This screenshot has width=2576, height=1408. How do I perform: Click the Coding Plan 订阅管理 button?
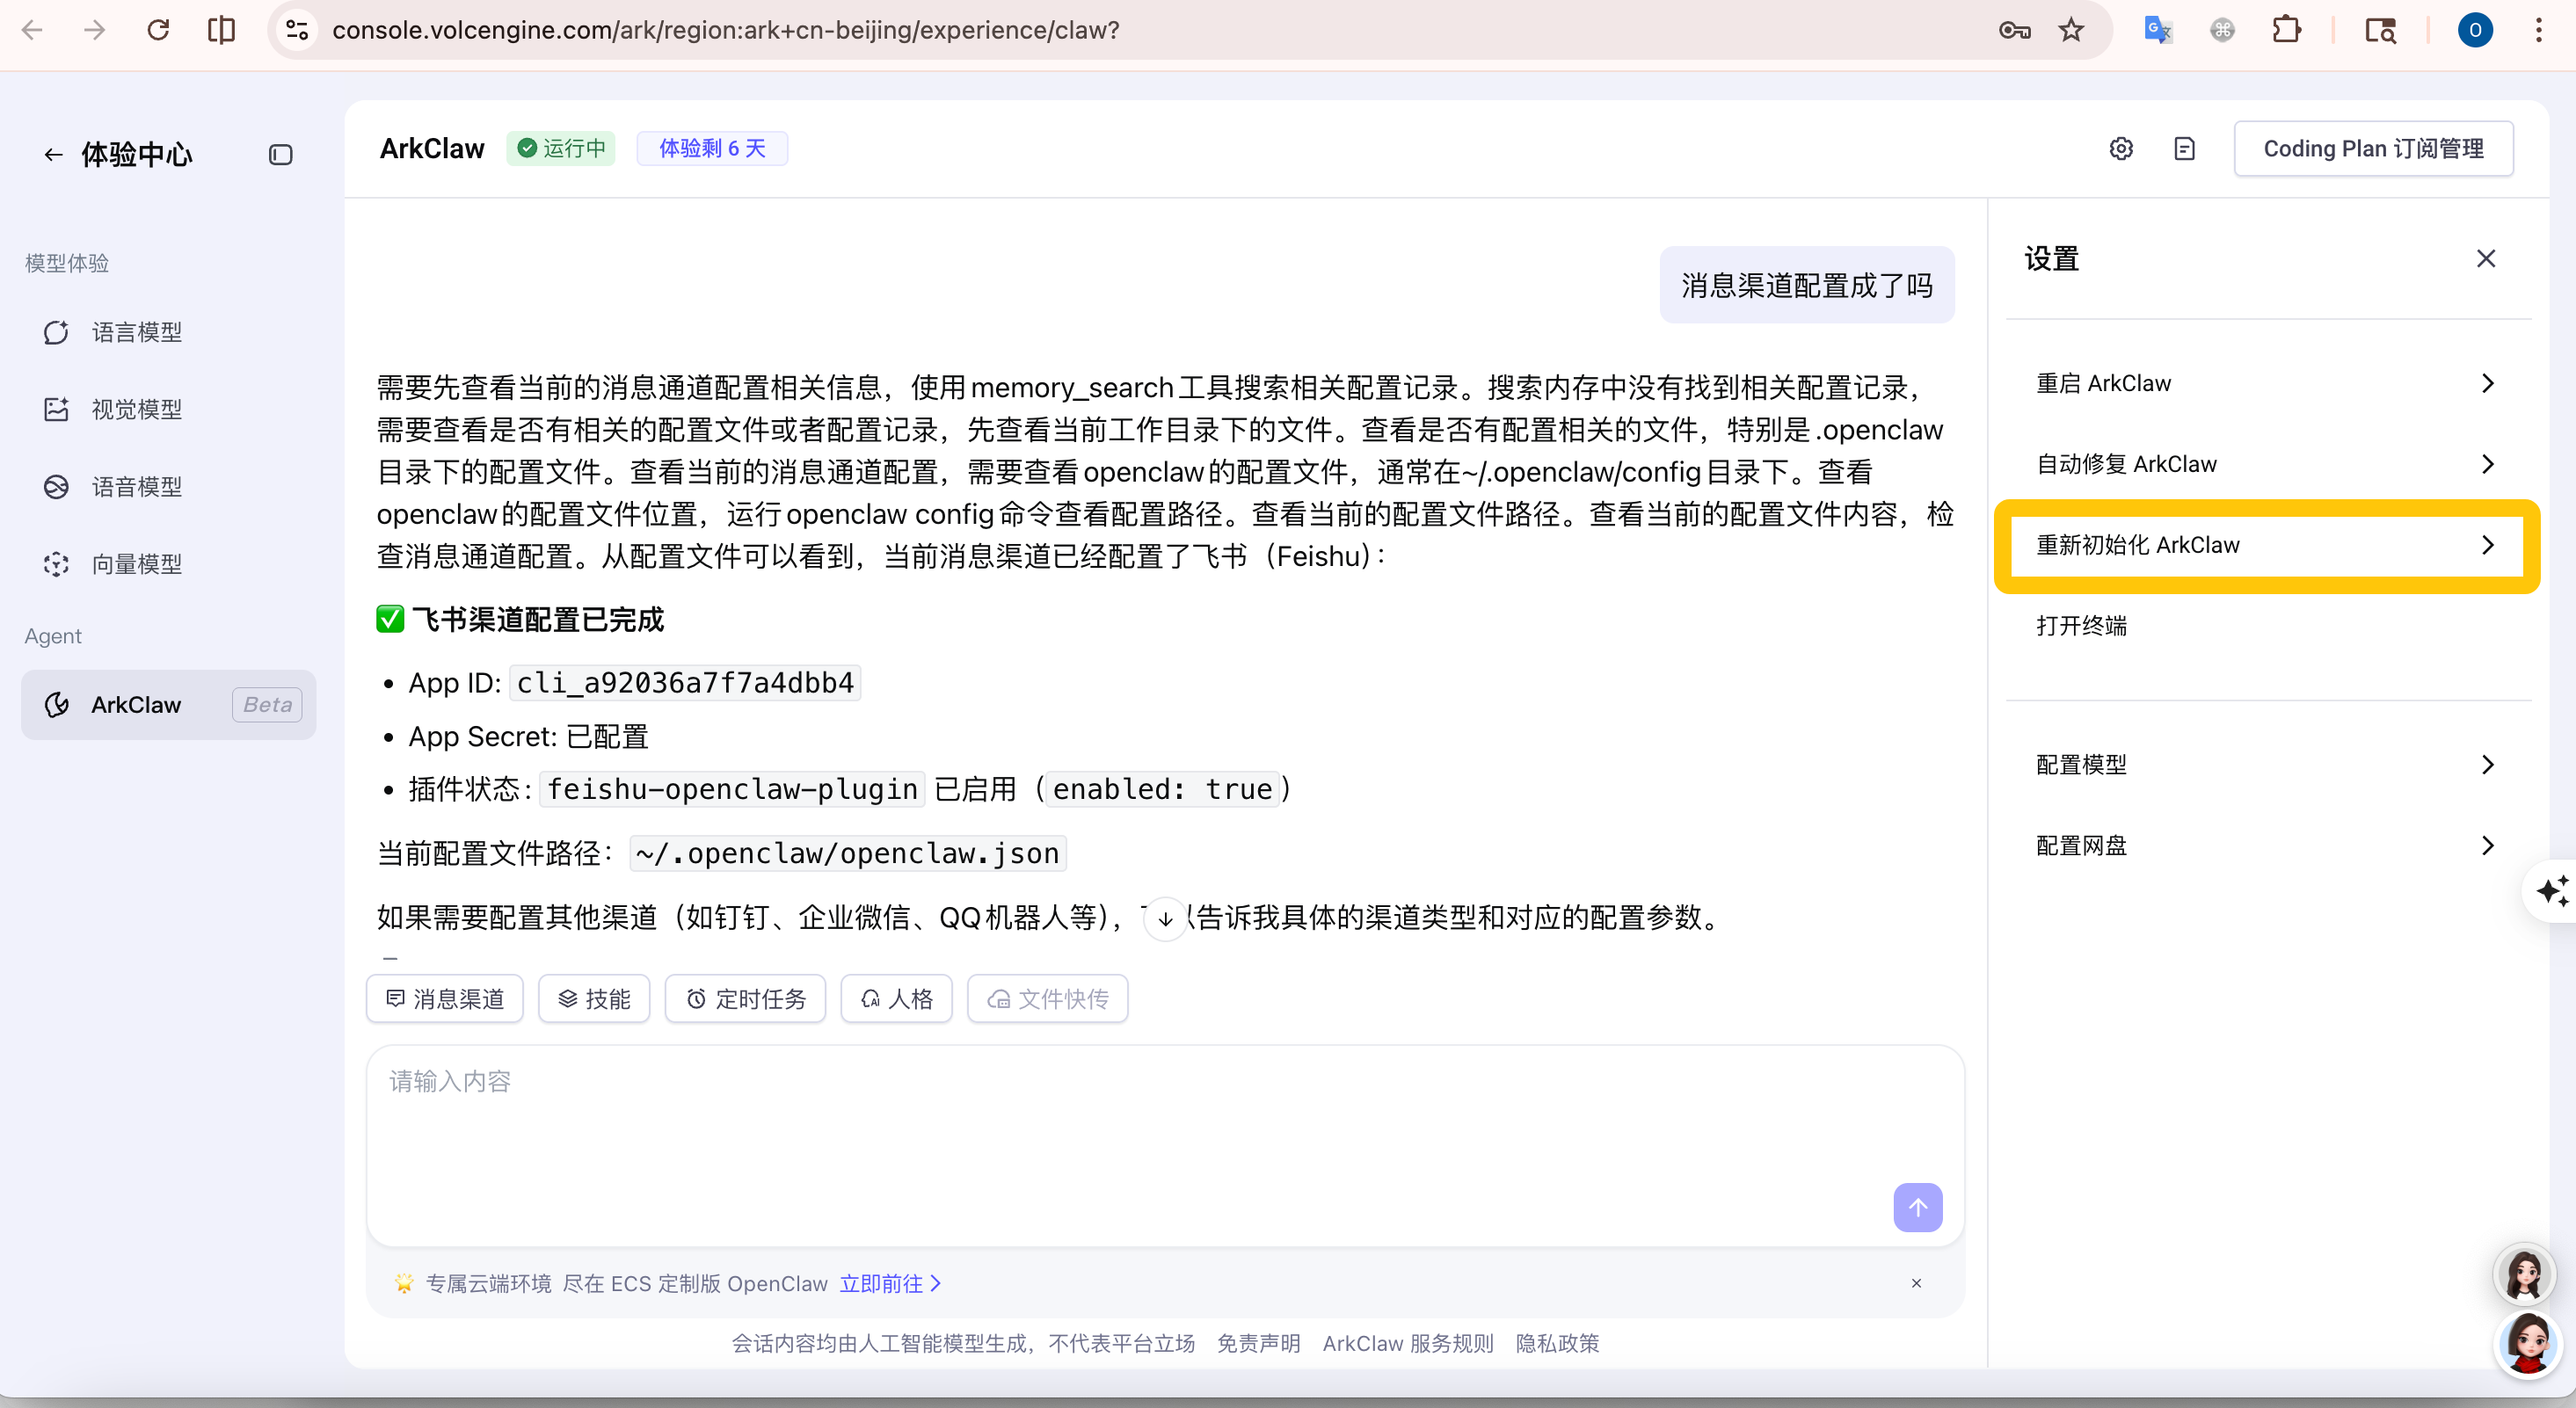[2373, 148]
